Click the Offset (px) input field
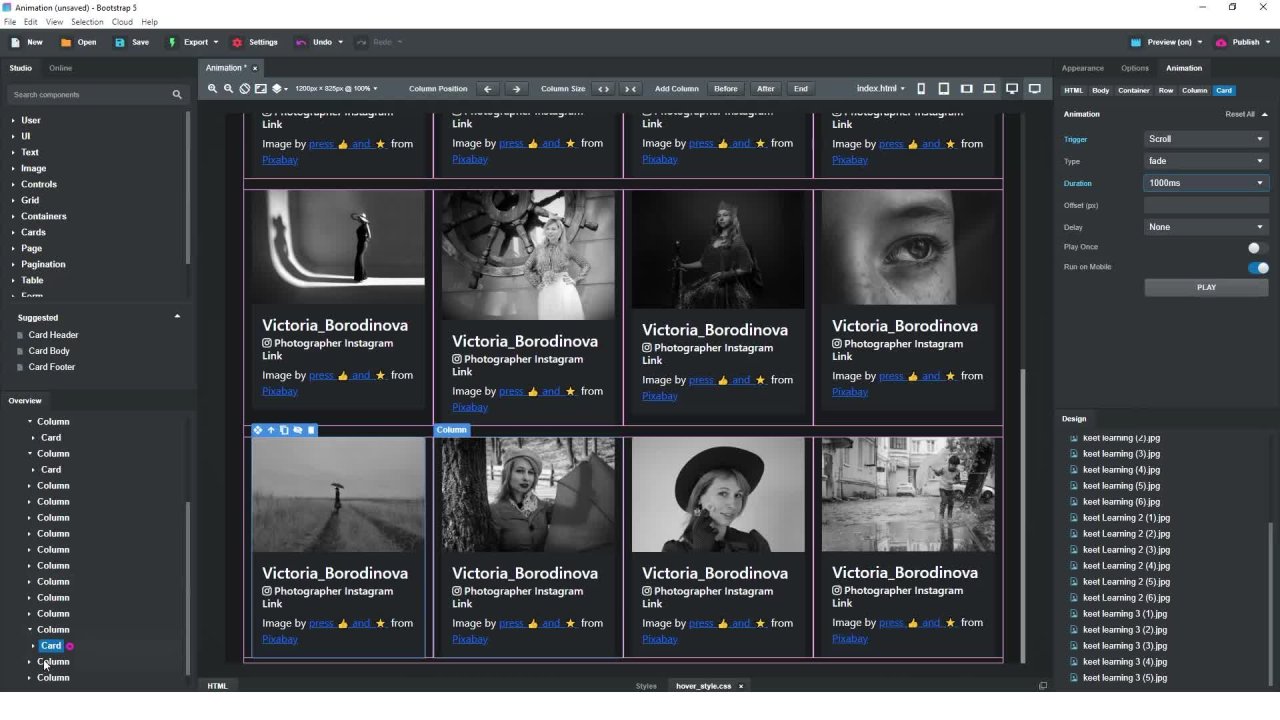The height and width of the screenshot is (720, 1280). pyautogui.click(x=1206, y=205)
